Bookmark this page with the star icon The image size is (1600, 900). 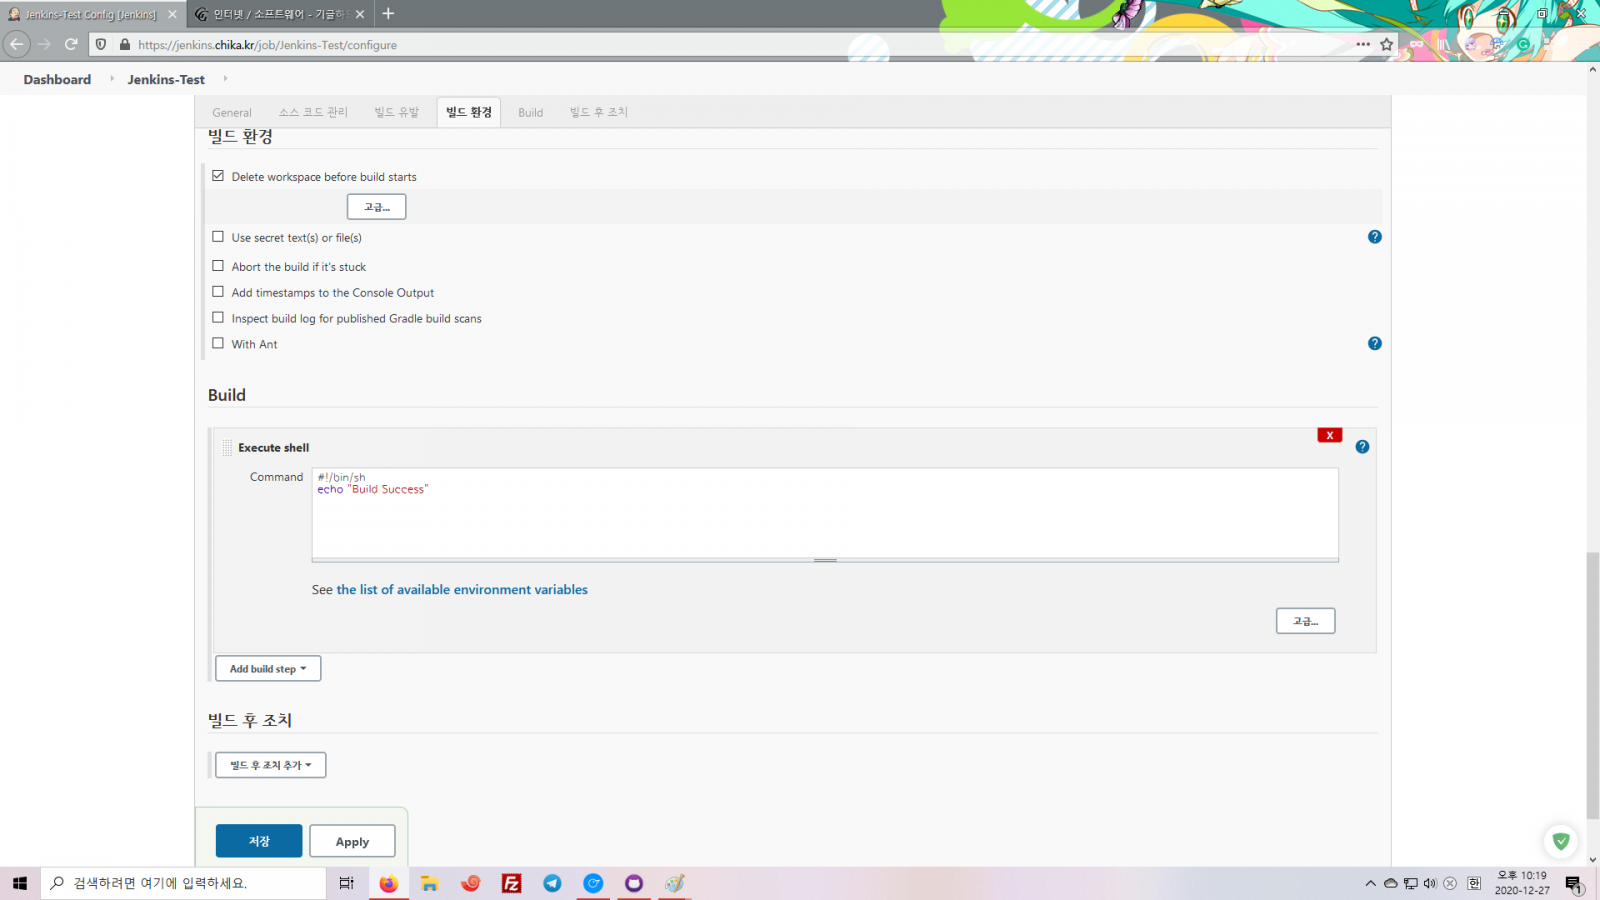(1386, 44)
